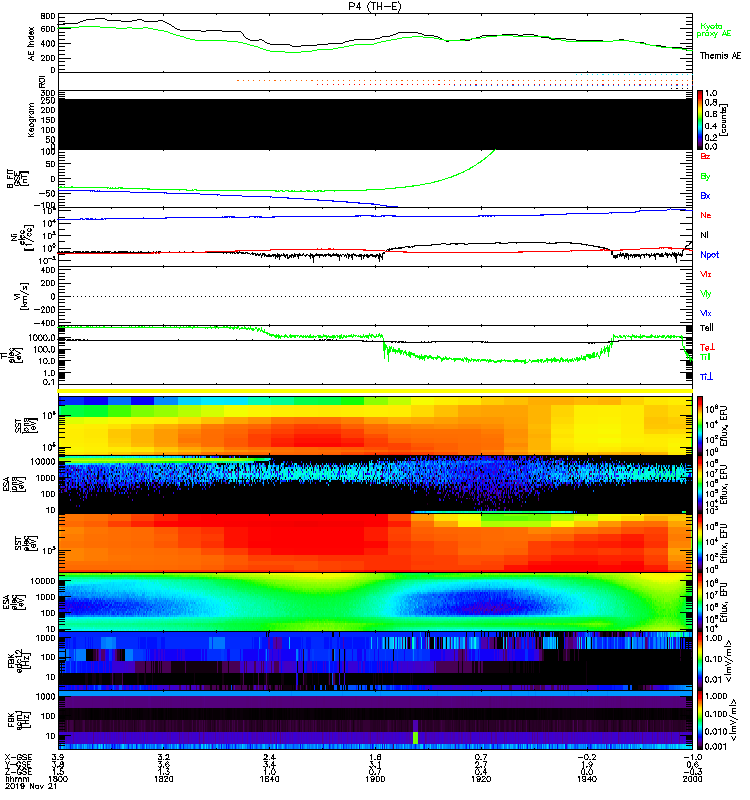Click the "2000" time axis label

click(692, 779)
